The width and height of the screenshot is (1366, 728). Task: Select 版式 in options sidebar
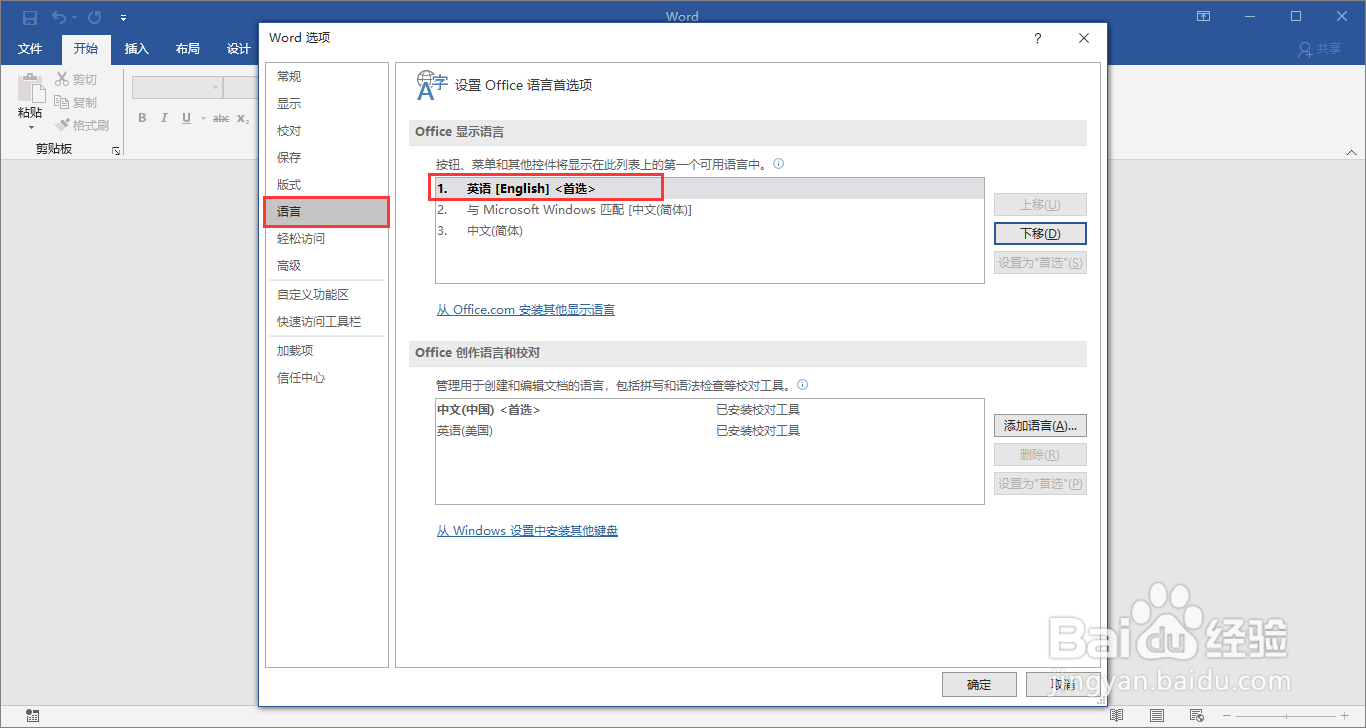pyautogui.click(x=326, y=185)
